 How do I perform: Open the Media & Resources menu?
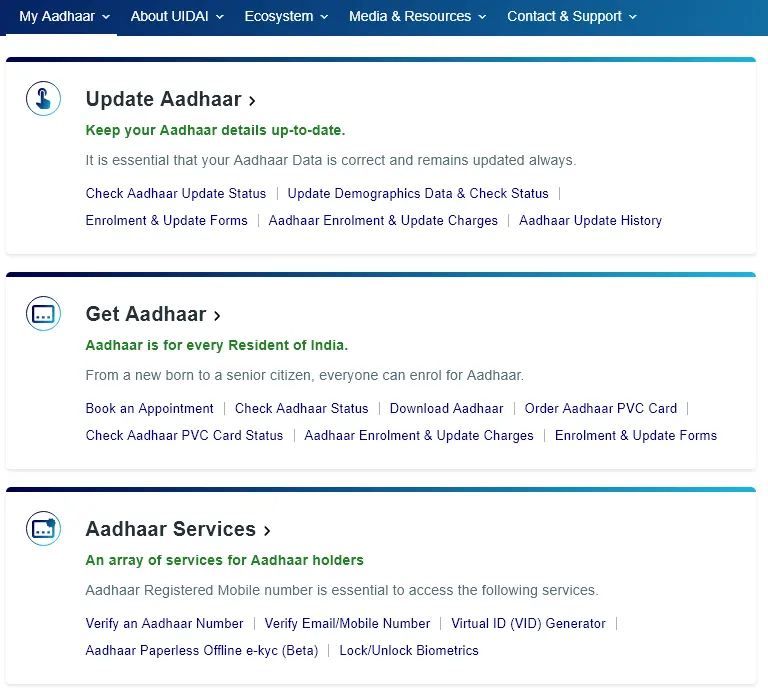click(417, 16)
